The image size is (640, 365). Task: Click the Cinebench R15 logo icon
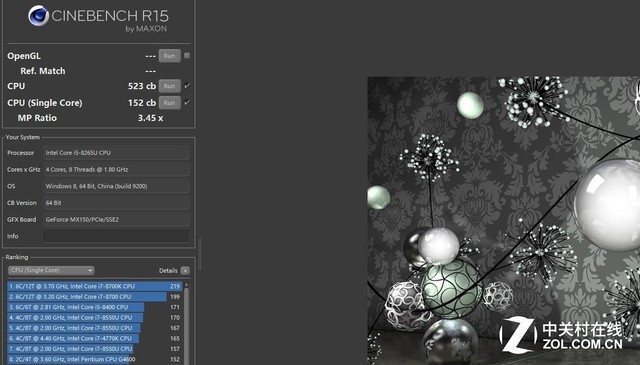[39, 16]
